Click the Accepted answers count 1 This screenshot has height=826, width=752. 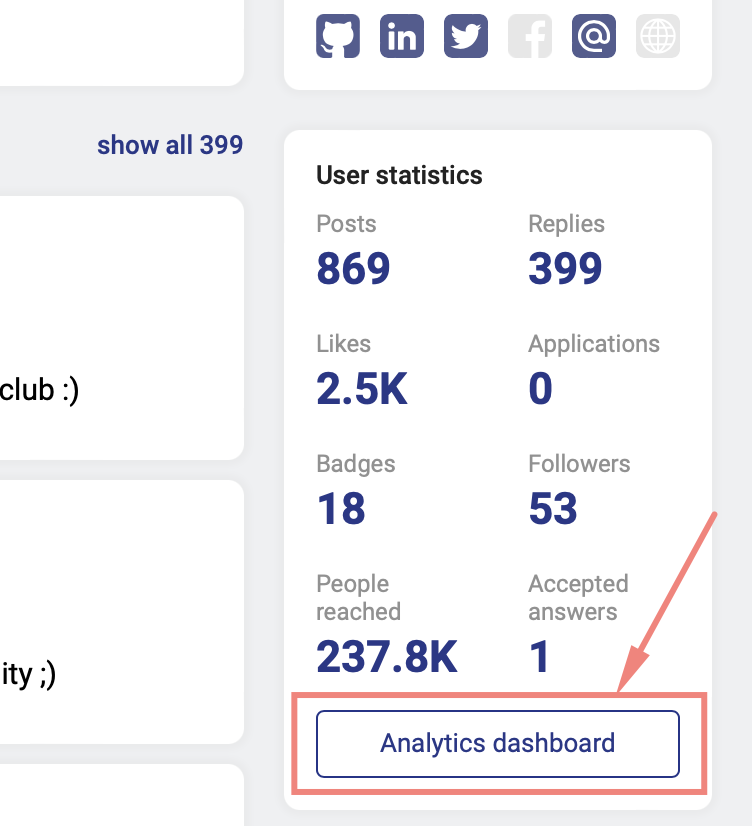(x=539, y=657)
